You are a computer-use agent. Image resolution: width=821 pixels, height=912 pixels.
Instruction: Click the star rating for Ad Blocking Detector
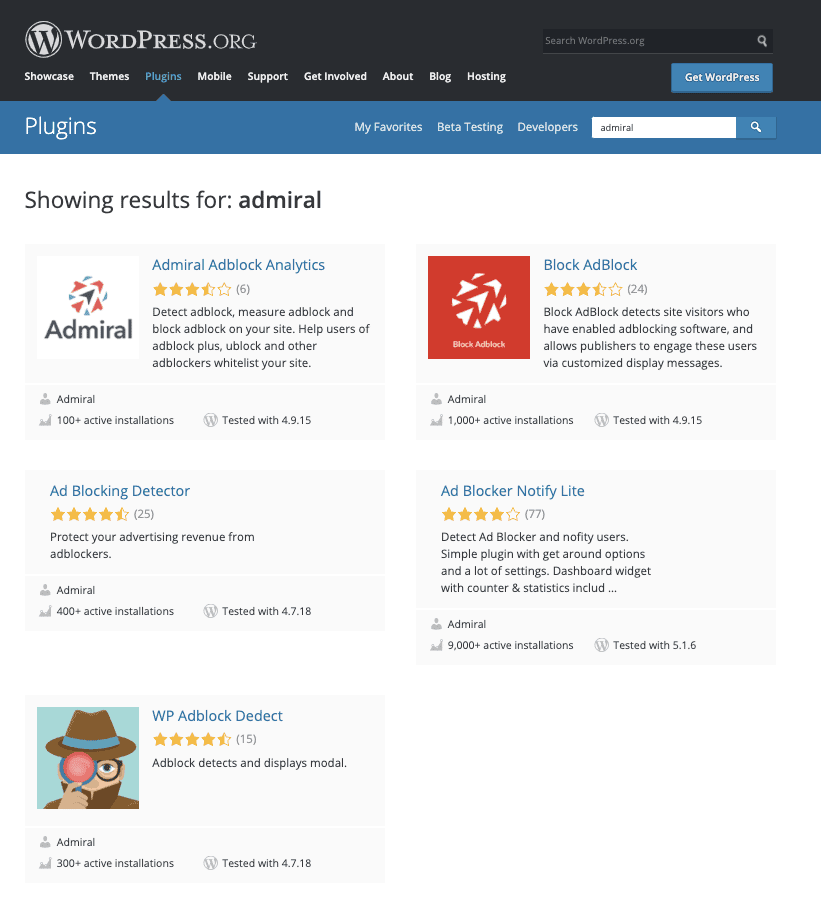coord(90,514)
